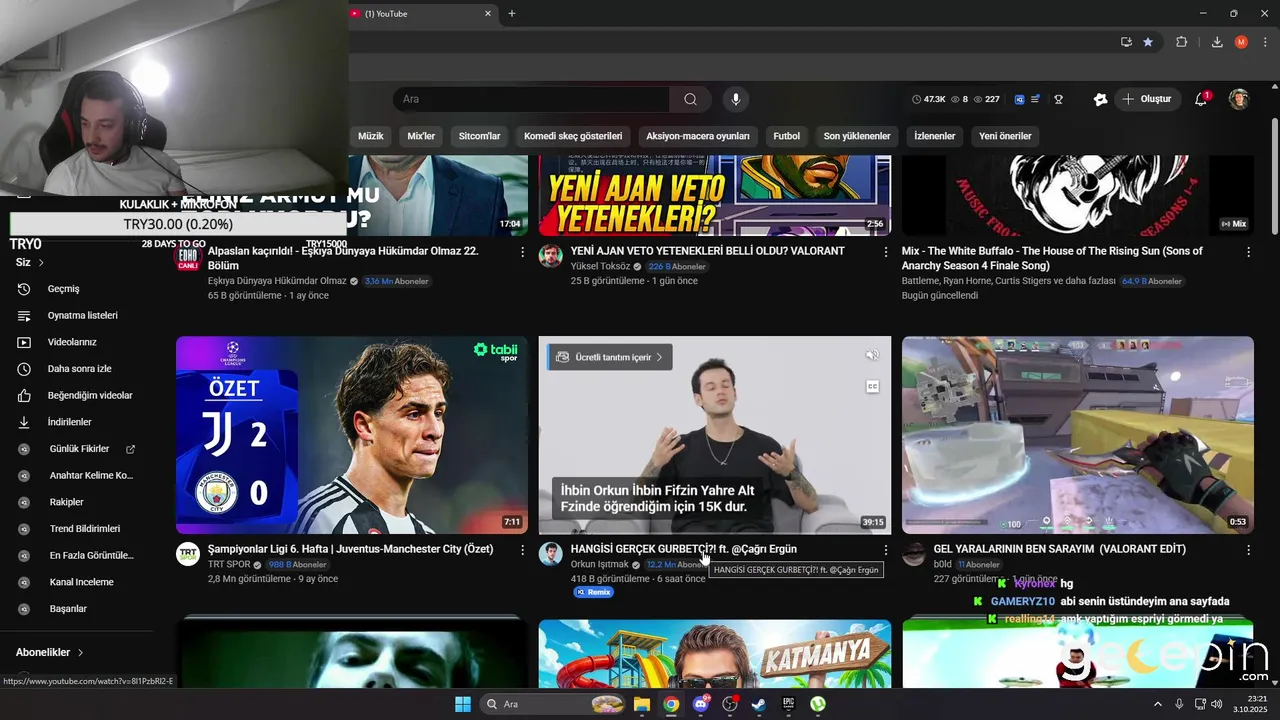Open the new tab plus button
1280x720 pixels.
(x=512, y=14)
